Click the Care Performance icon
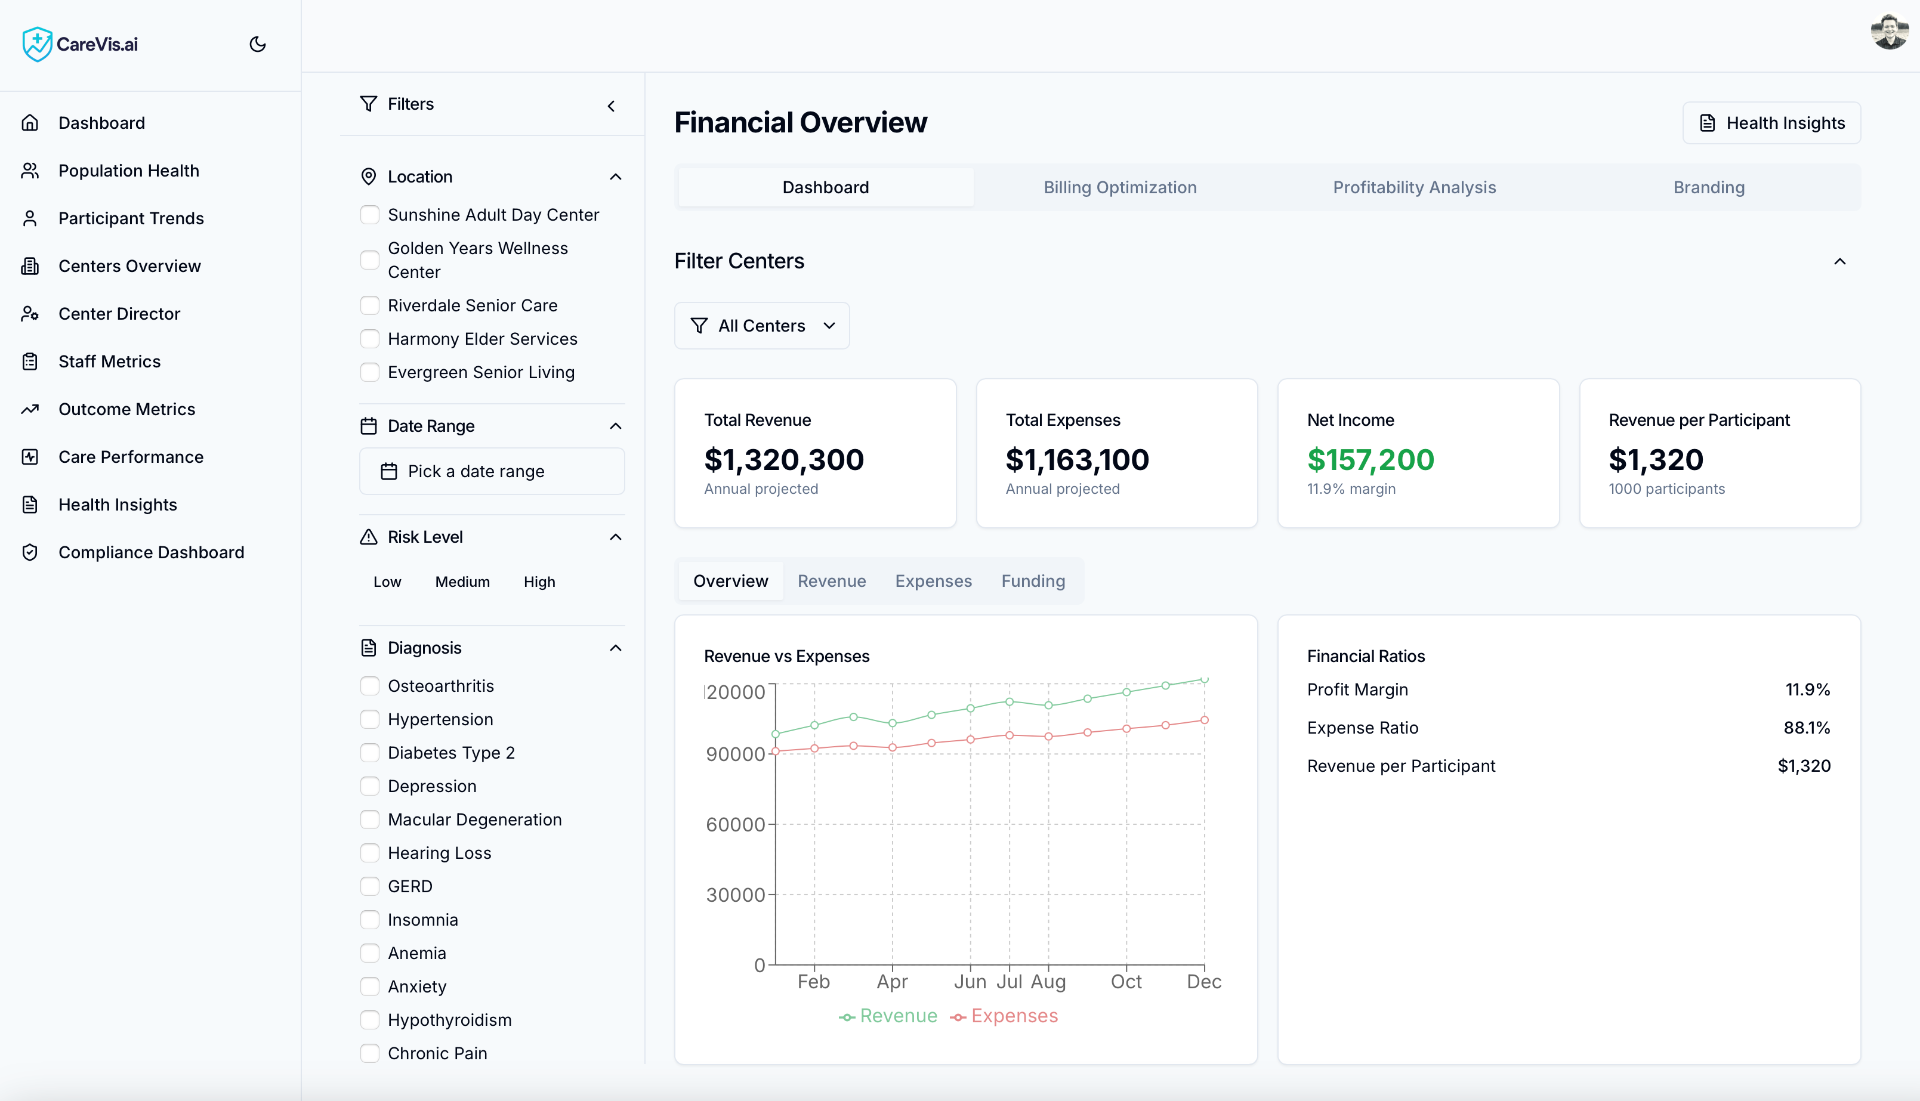 [30, 457]
